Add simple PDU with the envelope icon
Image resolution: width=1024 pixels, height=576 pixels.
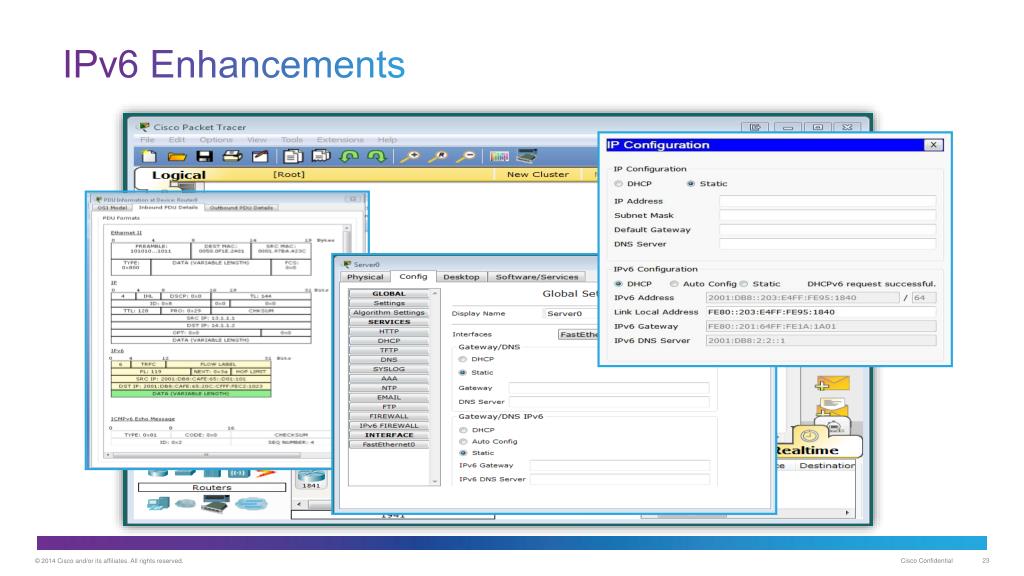click(x=832, y=383)
